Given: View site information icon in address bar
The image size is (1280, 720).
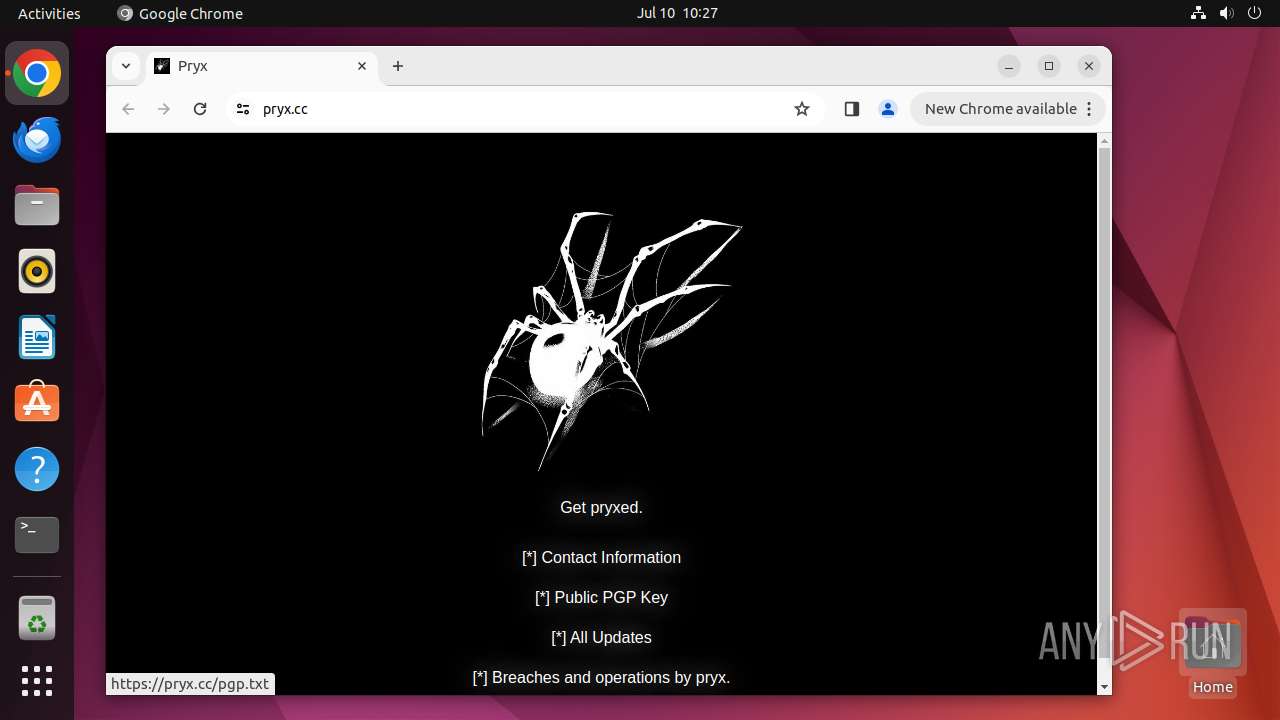Looking at the screenshot, I should coord(243,109).
